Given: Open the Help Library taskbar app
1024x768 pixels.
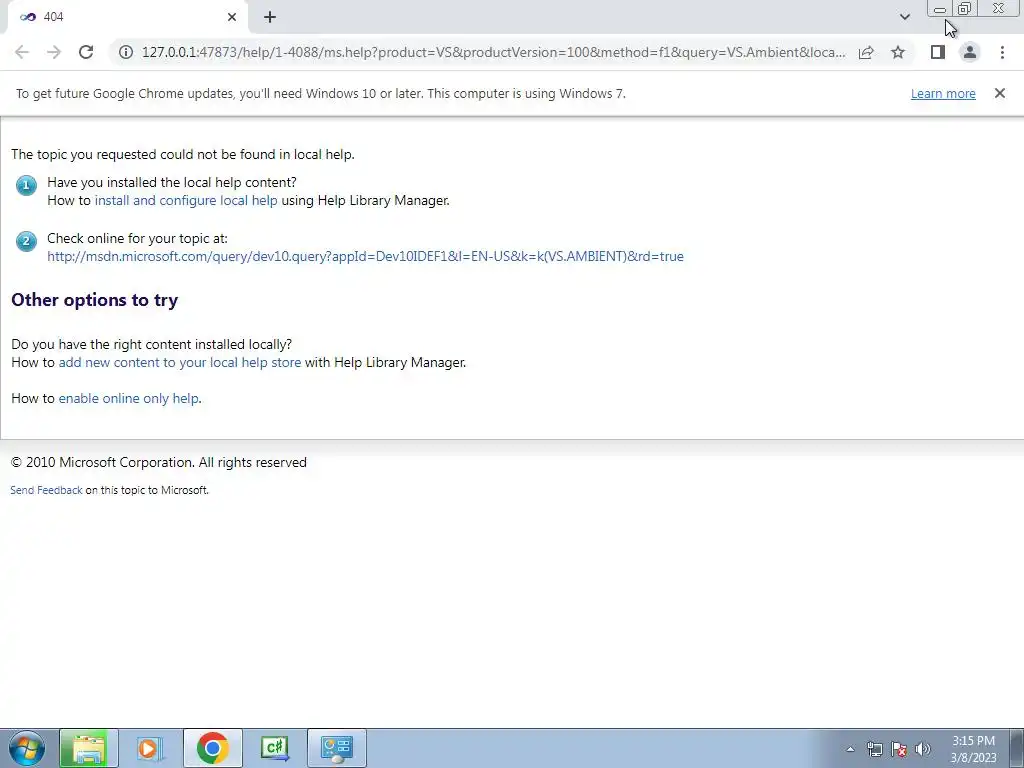Looking at the screenshot, I should coord(336,748).
